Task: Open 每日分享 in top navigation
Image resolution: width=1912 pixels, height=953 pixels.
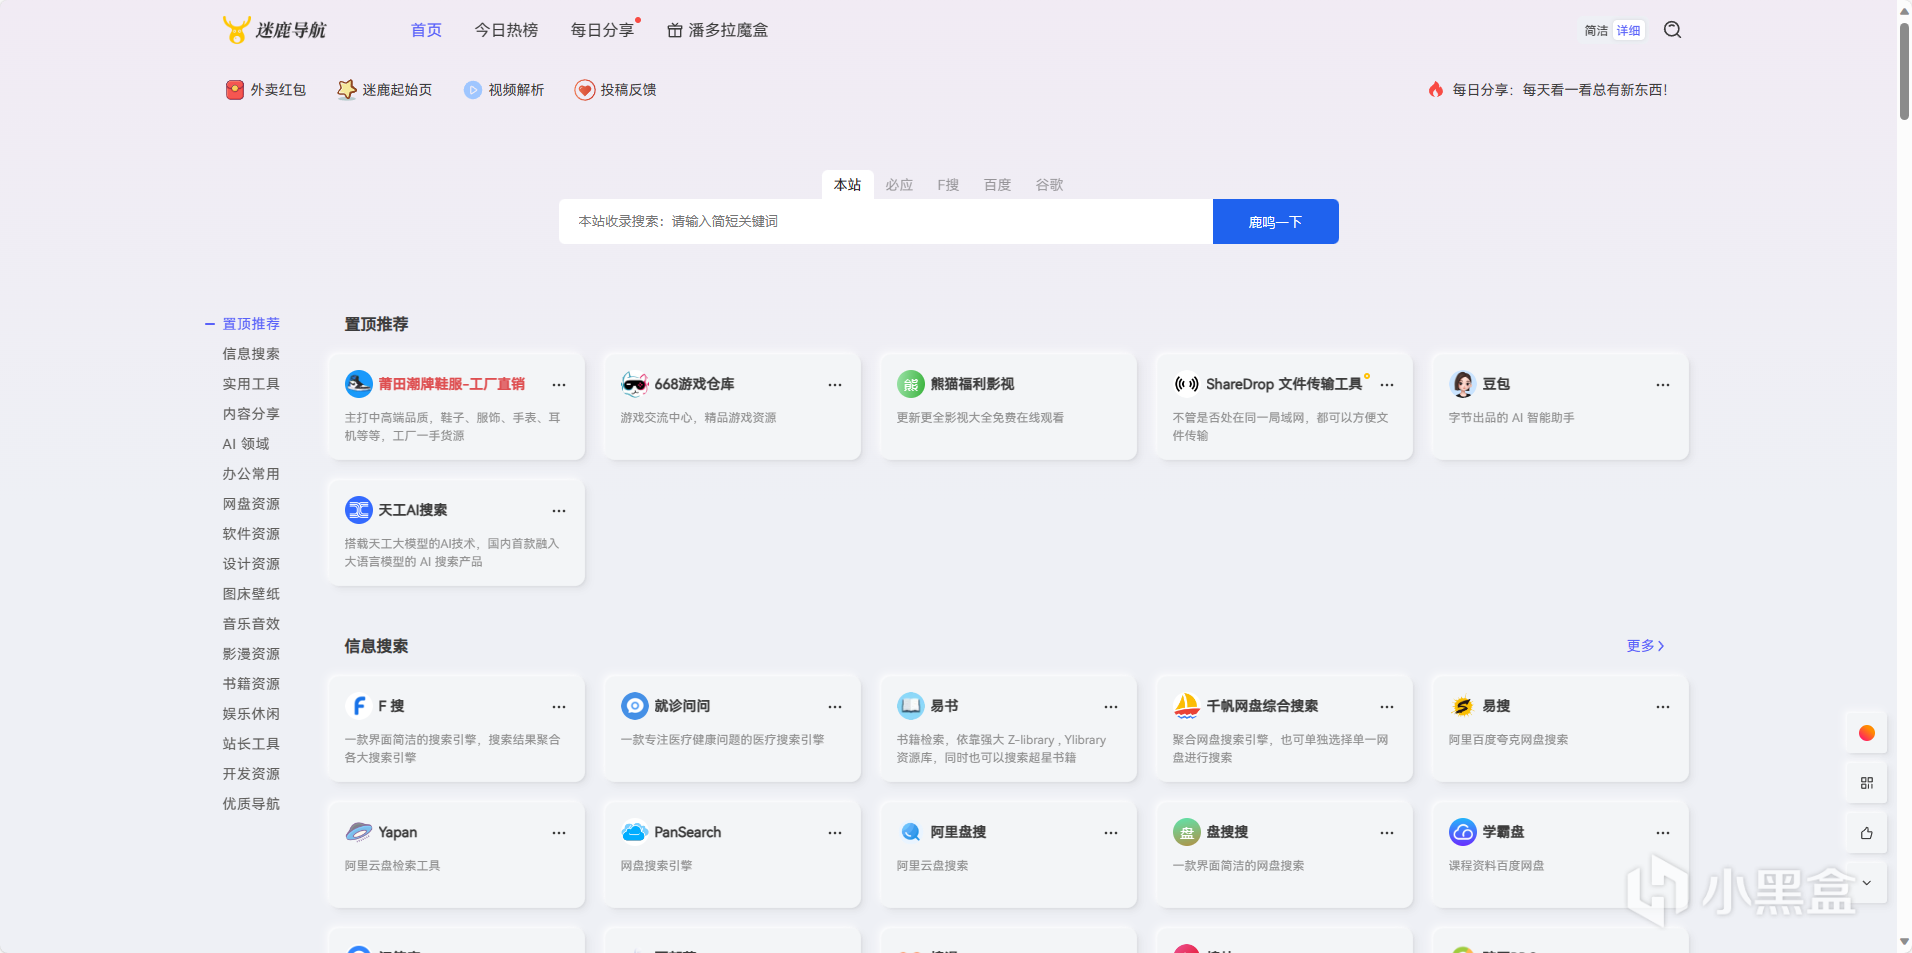Action: point(602,30)
